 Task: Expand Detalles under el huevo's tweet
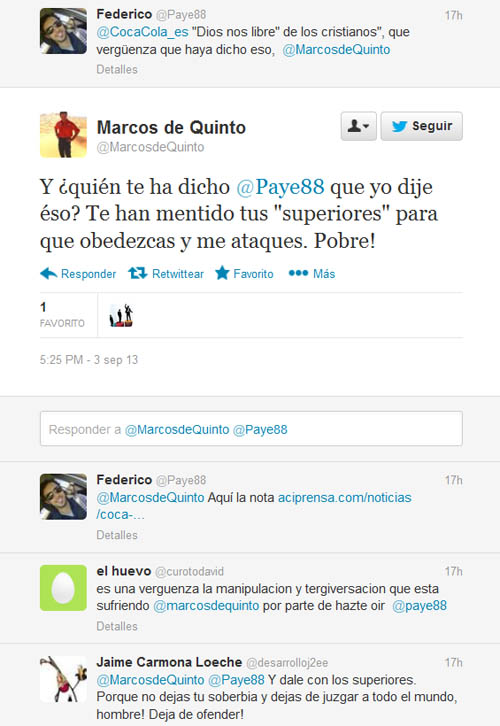(x=117, y=626)
